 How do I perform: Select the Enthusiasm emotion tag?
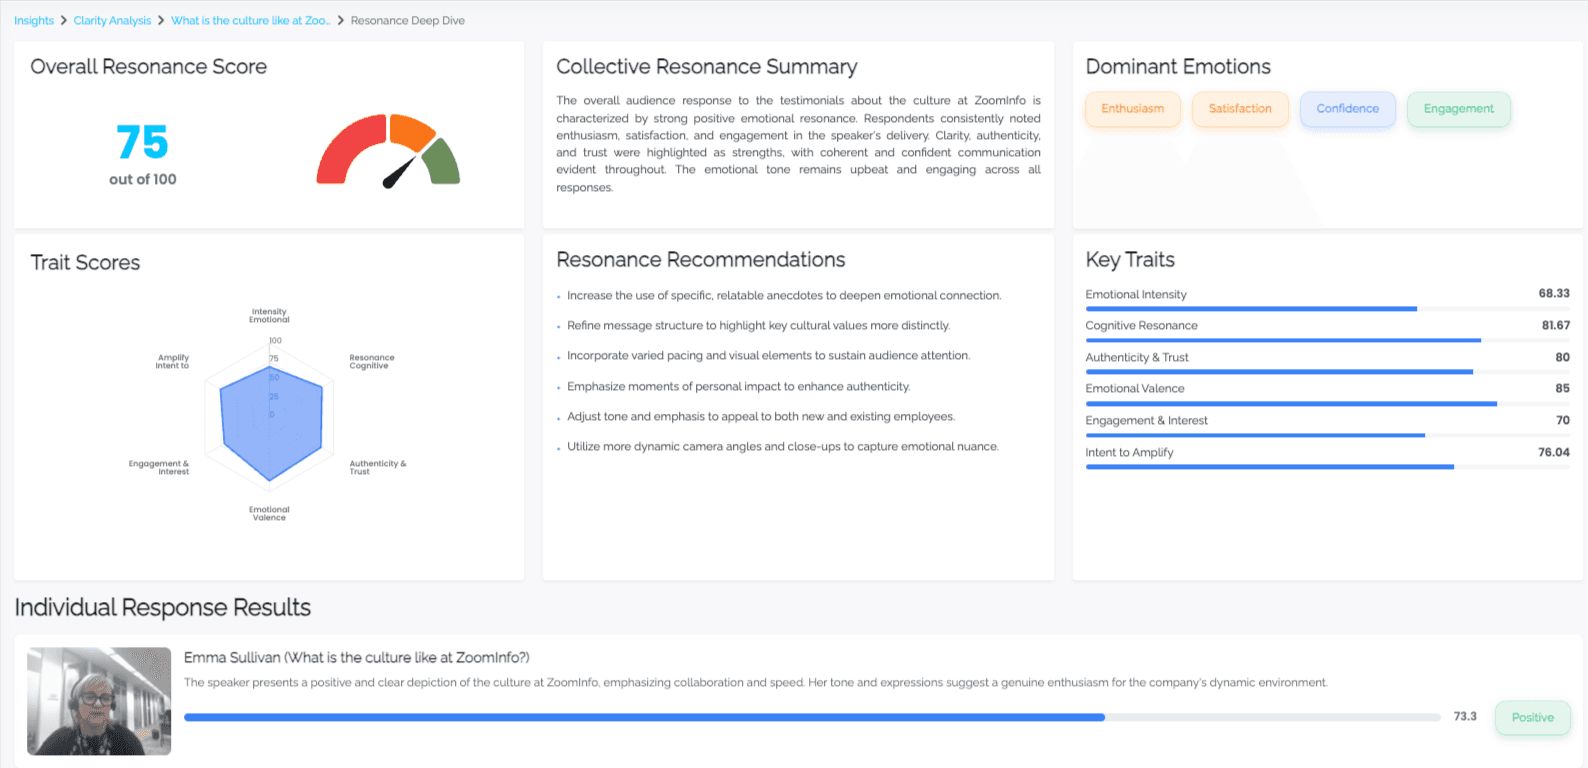[1132, 109]
